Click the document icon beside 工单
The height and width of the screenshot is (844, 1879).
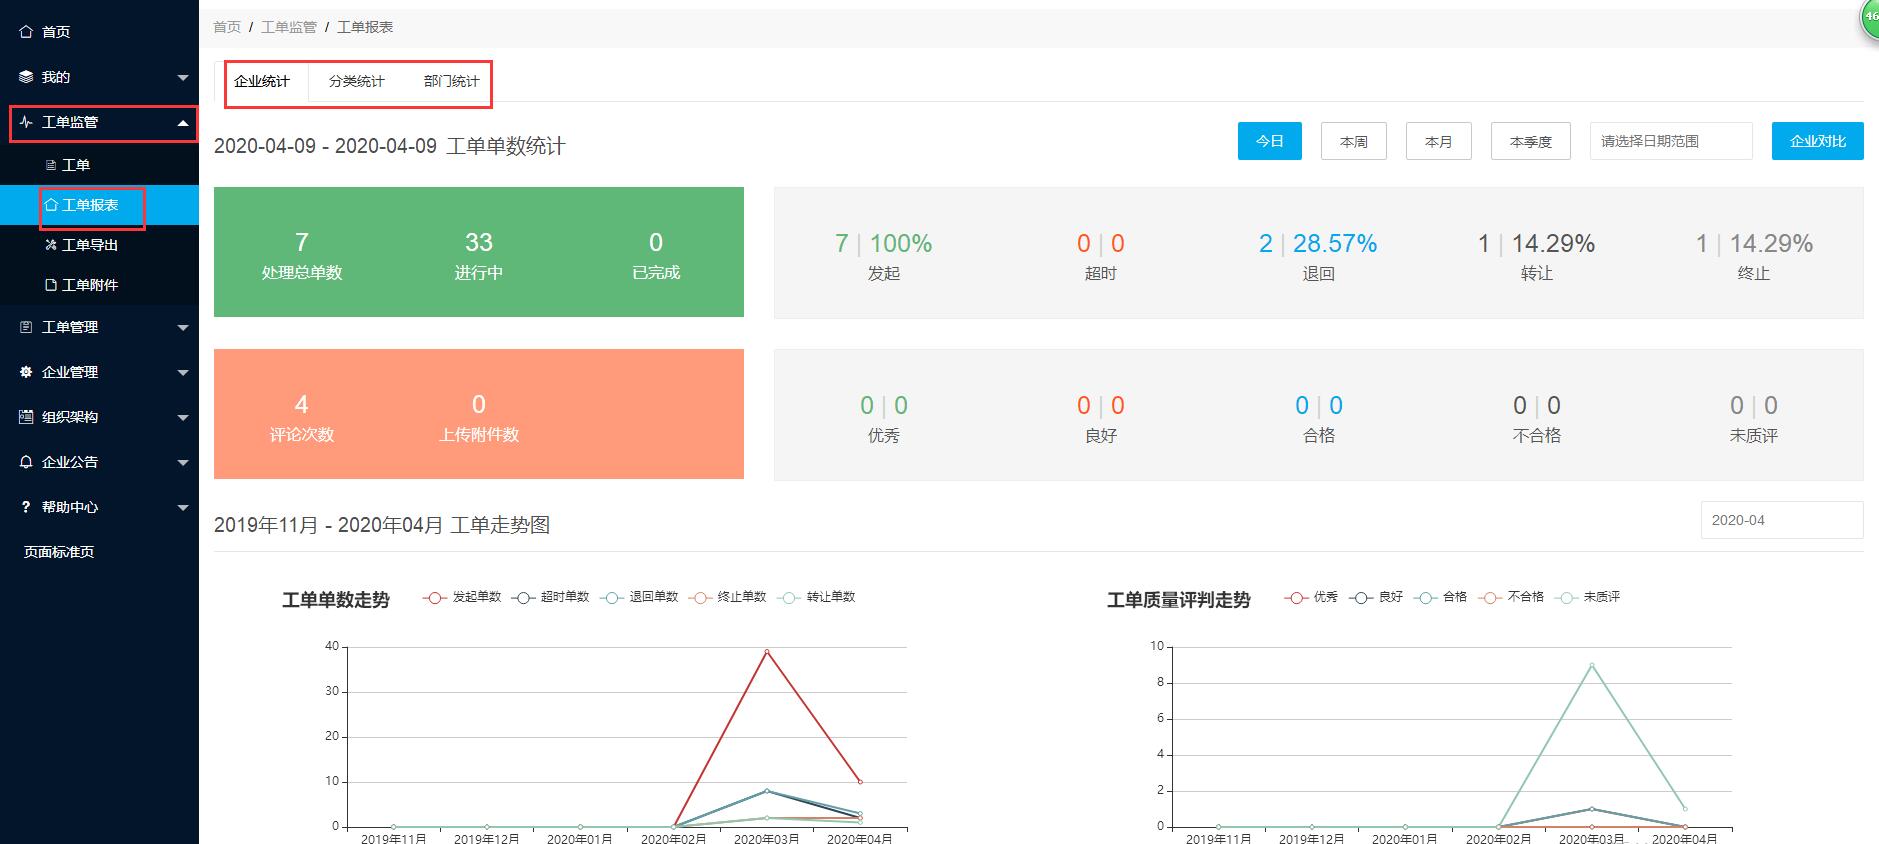pos(51,165)
